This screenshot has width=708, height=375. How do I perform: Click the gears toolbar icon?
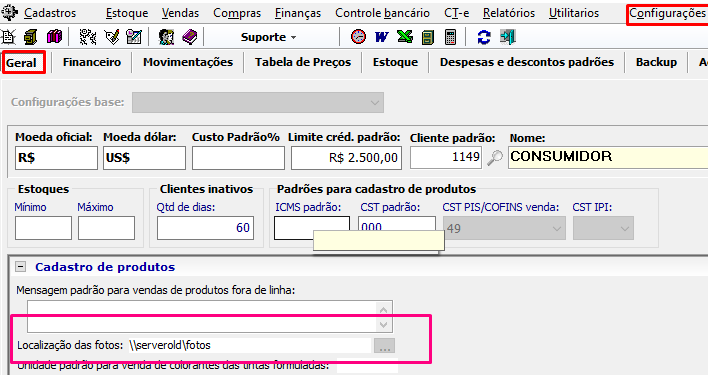(x=88, y=37)
